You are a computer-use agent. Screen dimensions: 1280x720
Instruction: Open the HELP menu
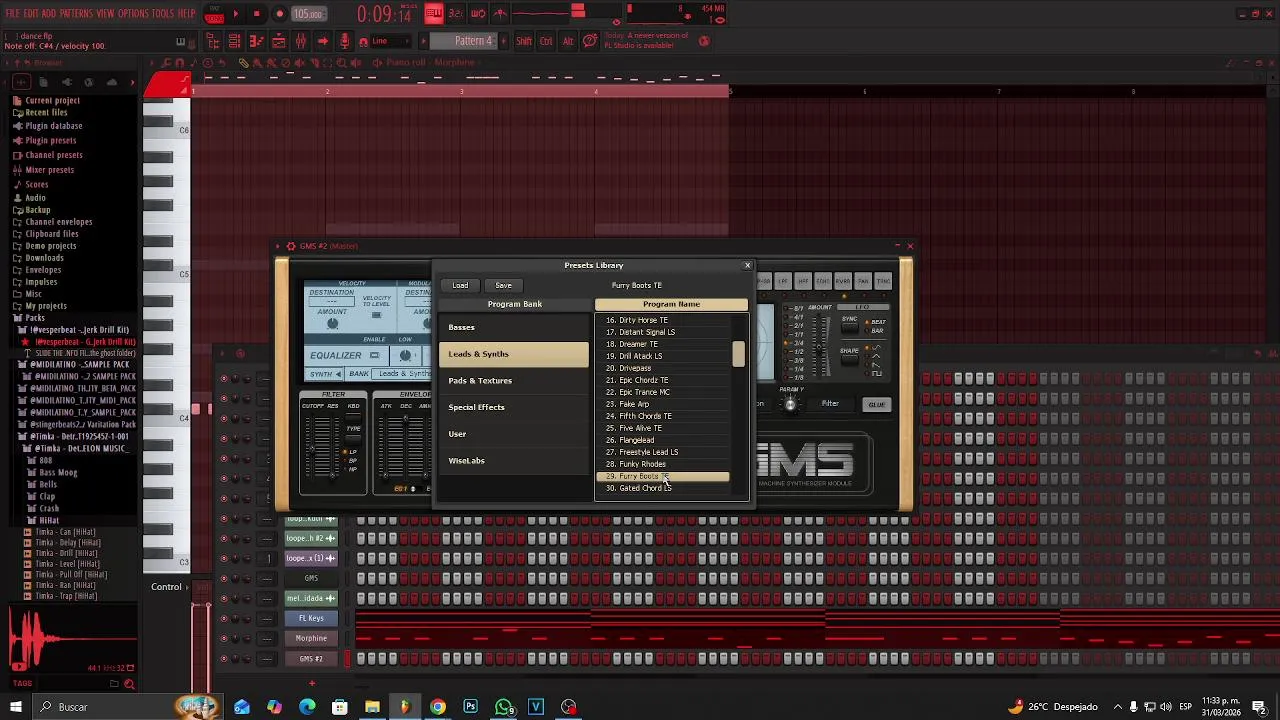[x=187, y=14]
